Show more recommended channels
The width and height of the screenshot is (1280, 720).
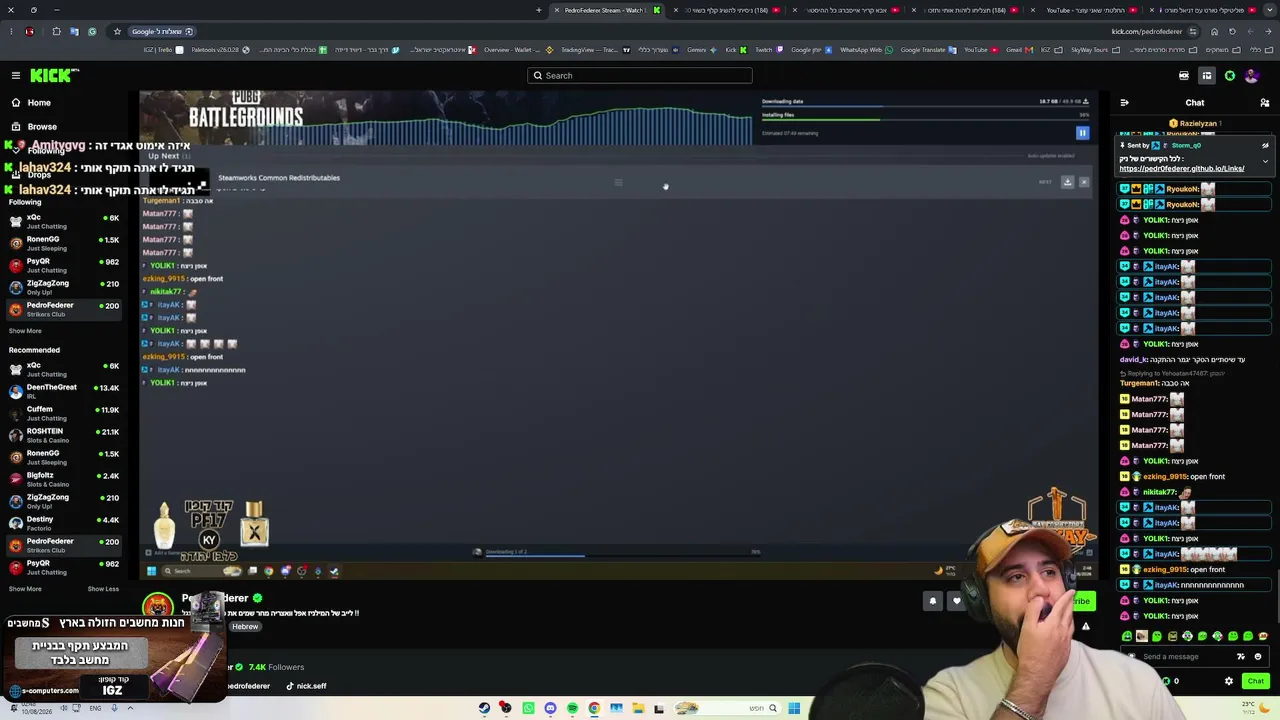pyautogui.click(x=25, y=589)
